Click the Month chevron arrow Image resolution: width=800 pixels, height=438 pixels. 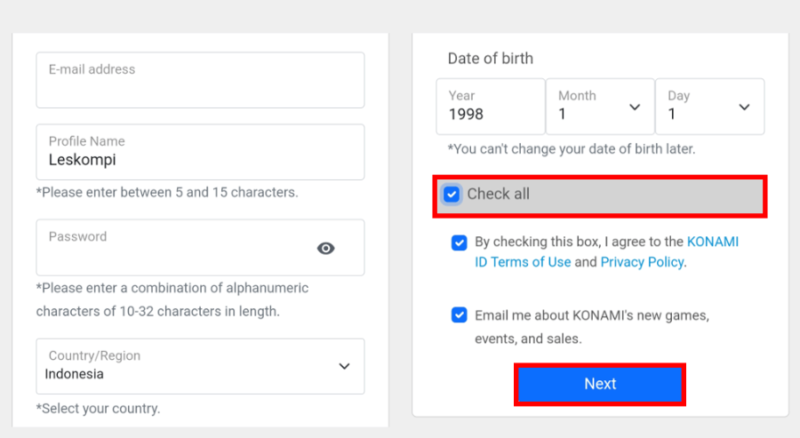(x=634, y=107)
